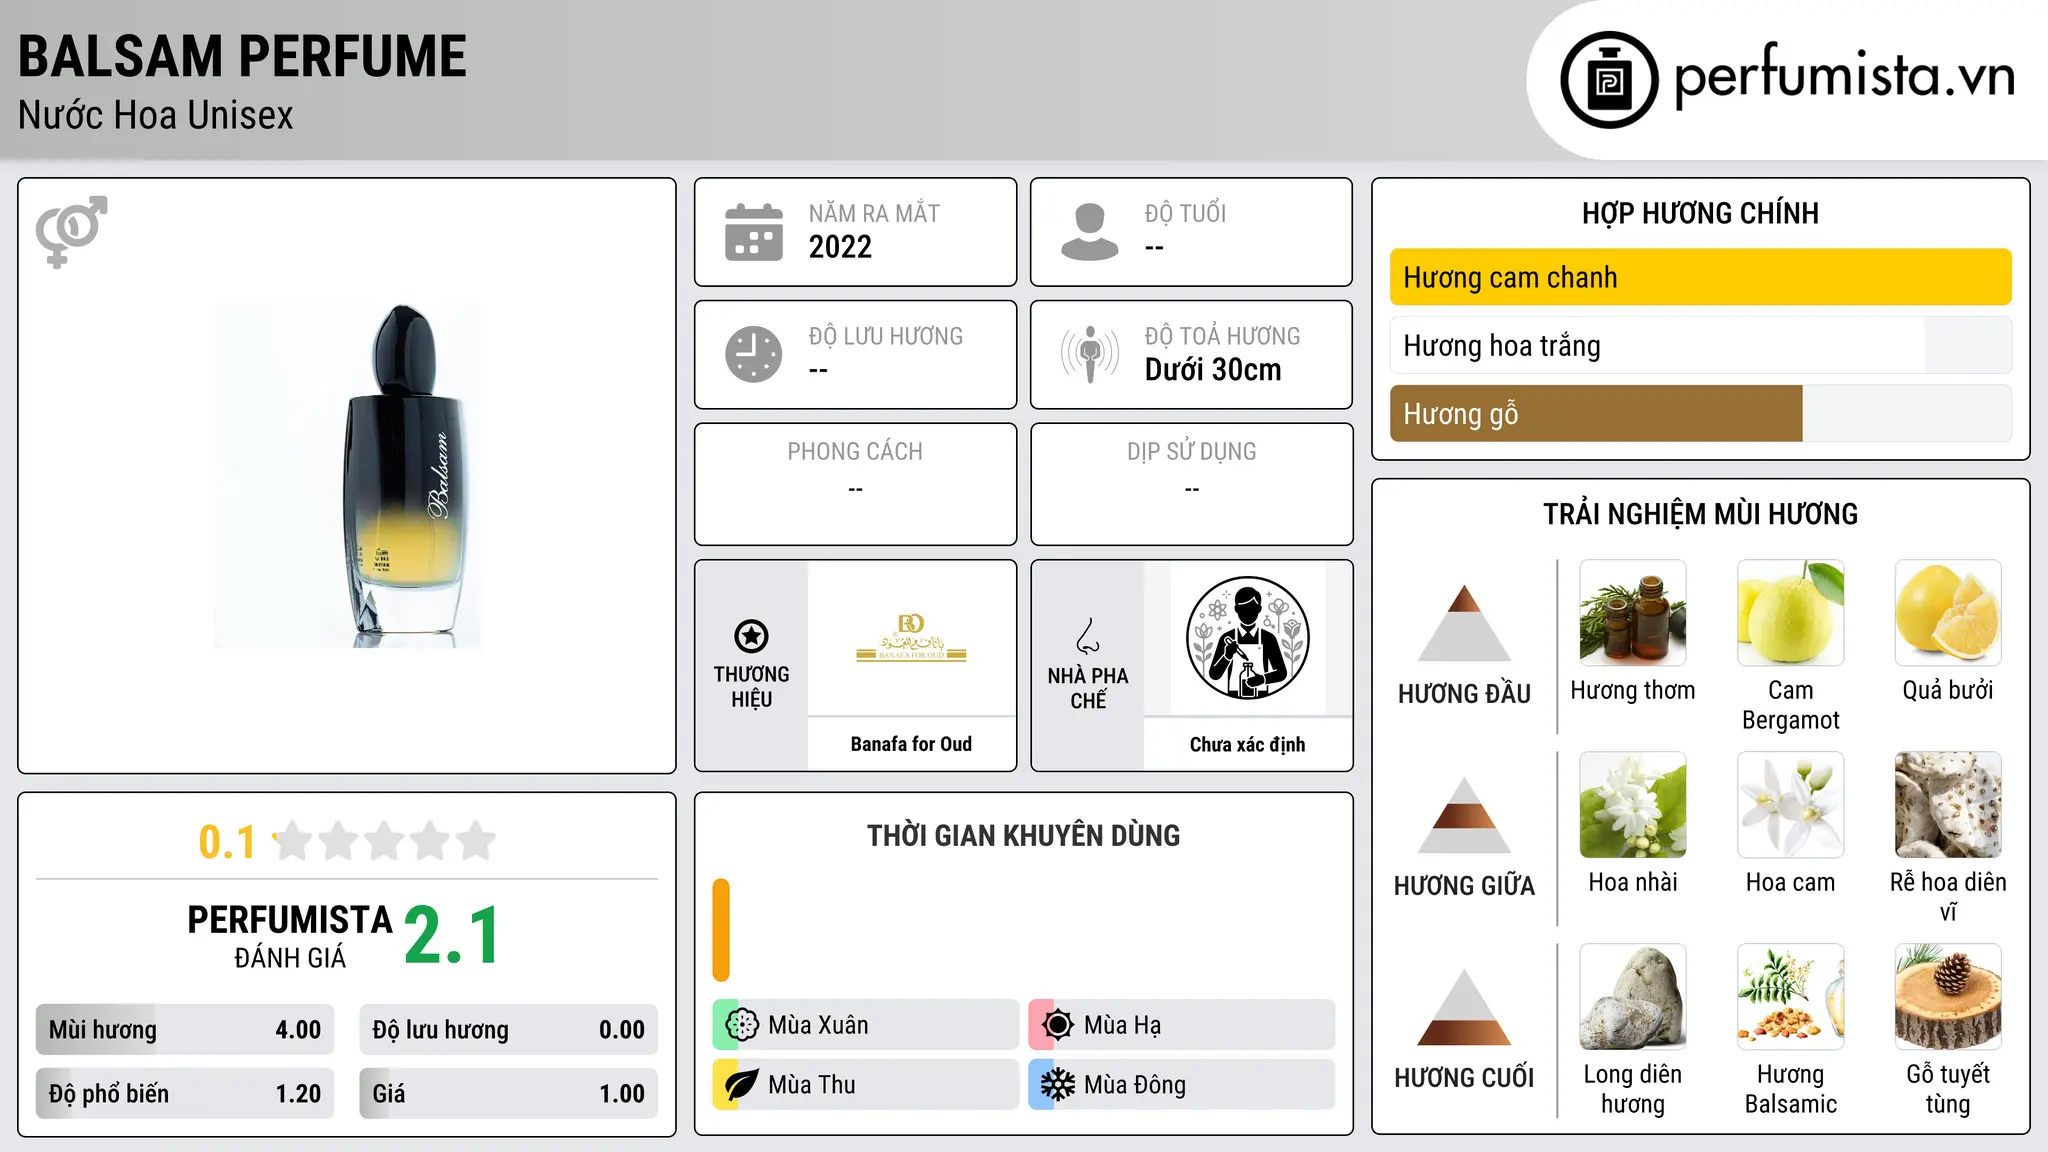This screenshot has width=2048, height=1152.
Task: Click the green 2.1 Perfumista score
Action: [x=452, y=935]
